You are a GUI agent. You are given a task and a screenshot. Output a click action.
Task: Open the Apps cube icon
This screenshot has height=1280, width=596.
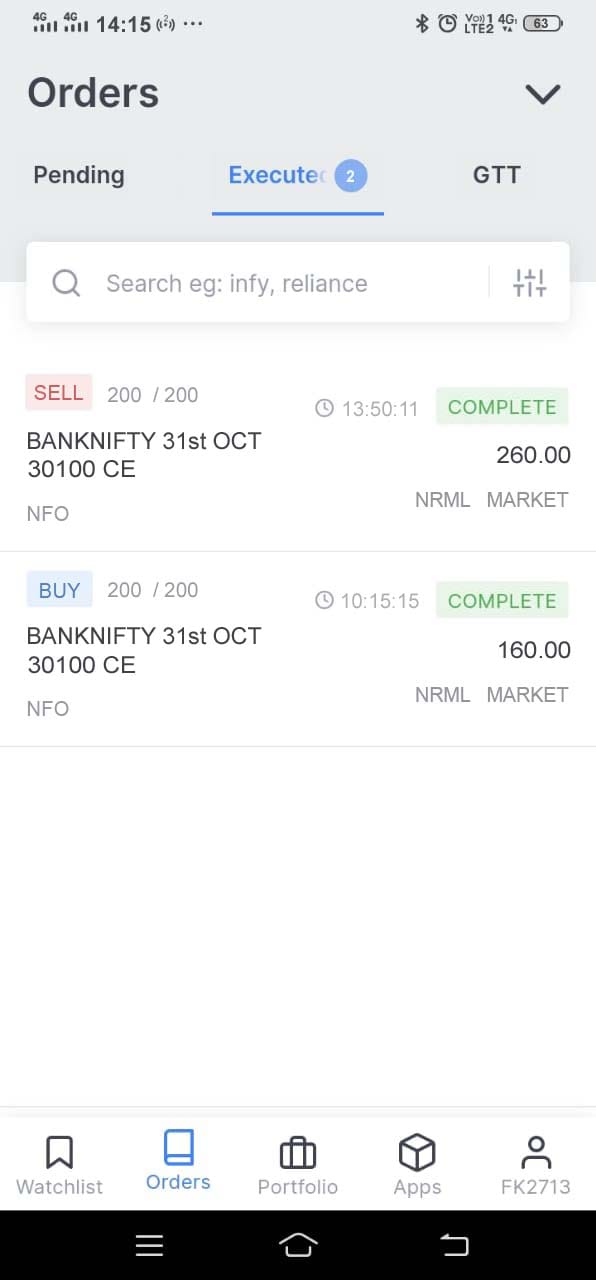(417, 1153)
